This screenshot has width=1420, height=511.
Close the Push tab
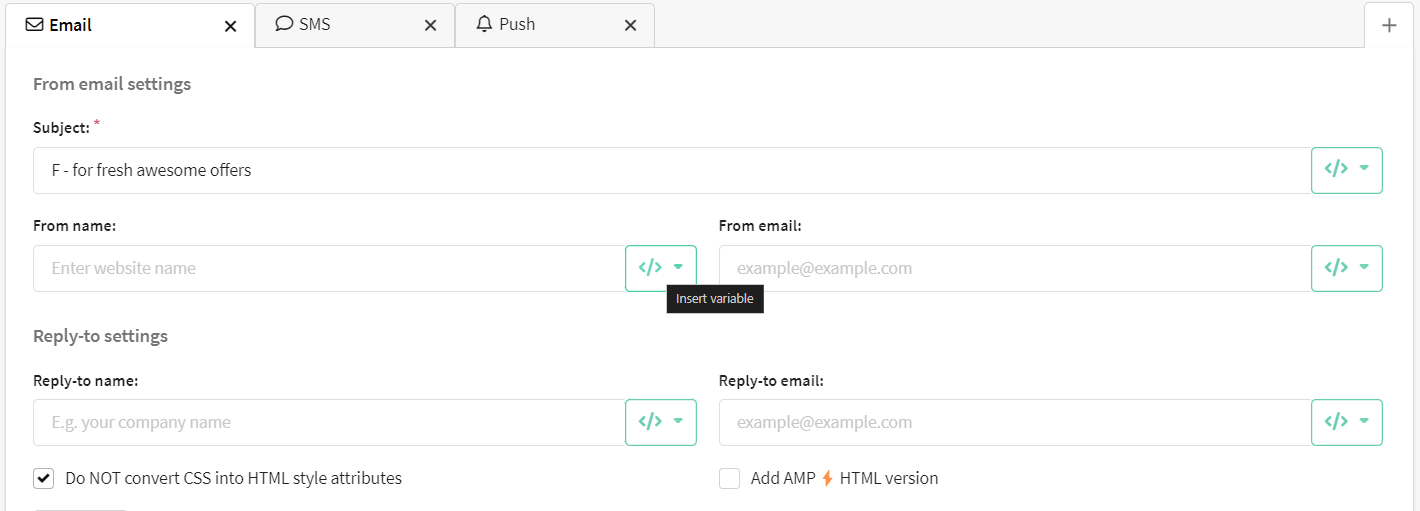(x=630, y=26)
